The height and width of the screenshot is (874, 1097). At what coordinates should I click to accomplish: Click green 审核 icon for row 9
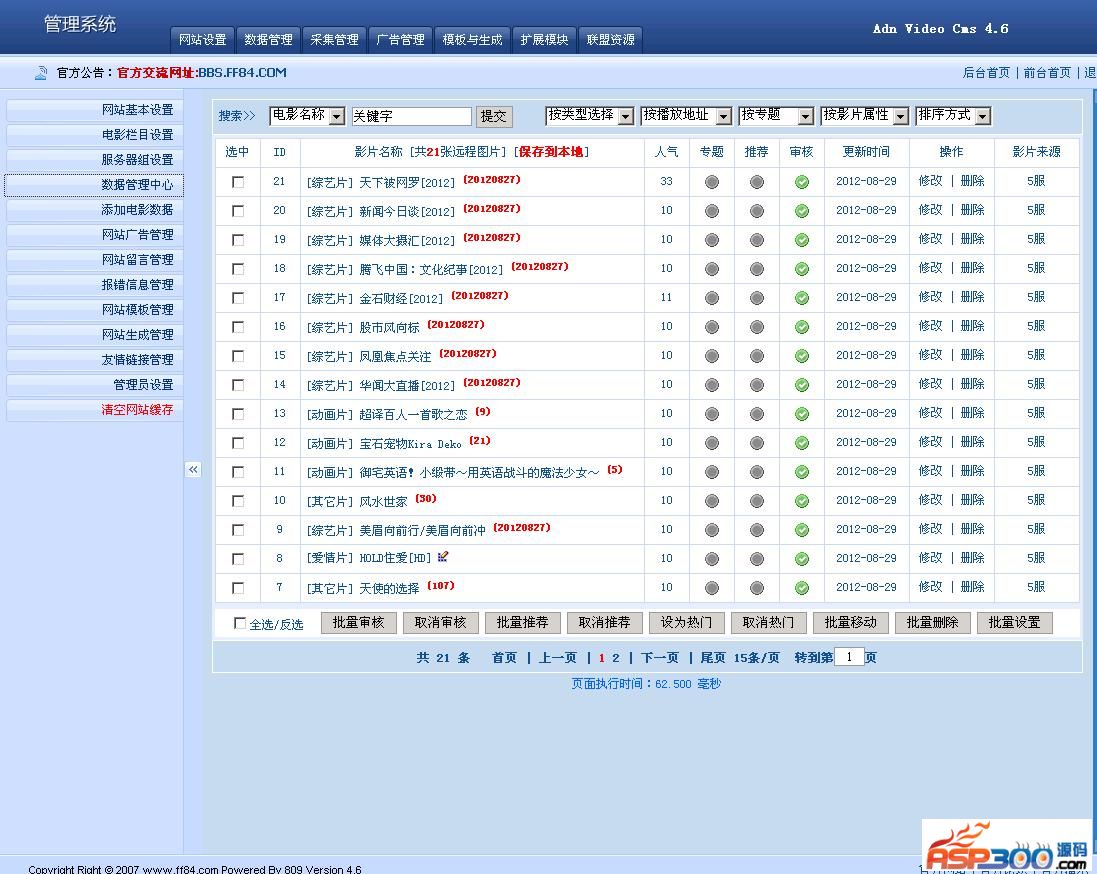point(802,530)
